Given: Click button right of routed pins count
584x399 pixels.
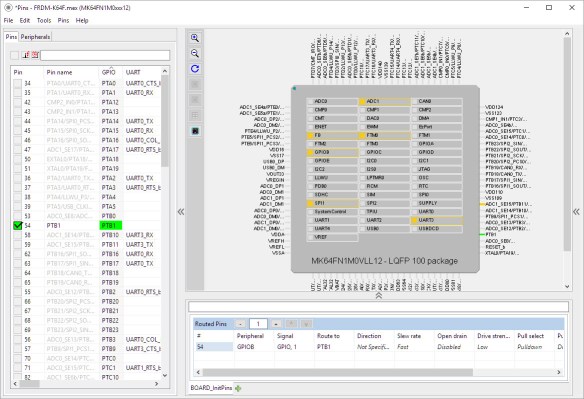Looking at the screenshot, I should click(276, 324).
